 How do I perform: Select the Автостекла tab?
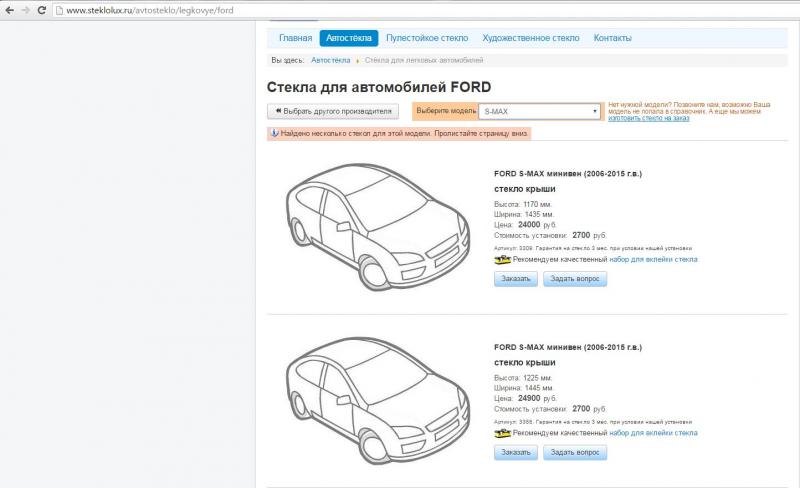point(349,38)
